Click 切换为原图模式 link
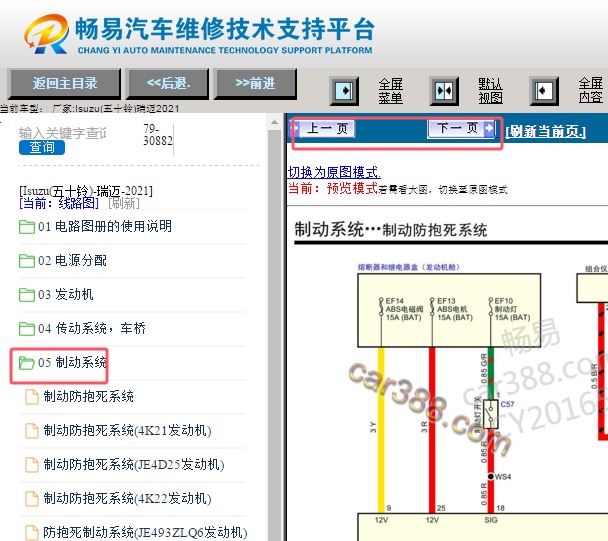The width and height of the screenshot is (608, 541). (334, 172)
